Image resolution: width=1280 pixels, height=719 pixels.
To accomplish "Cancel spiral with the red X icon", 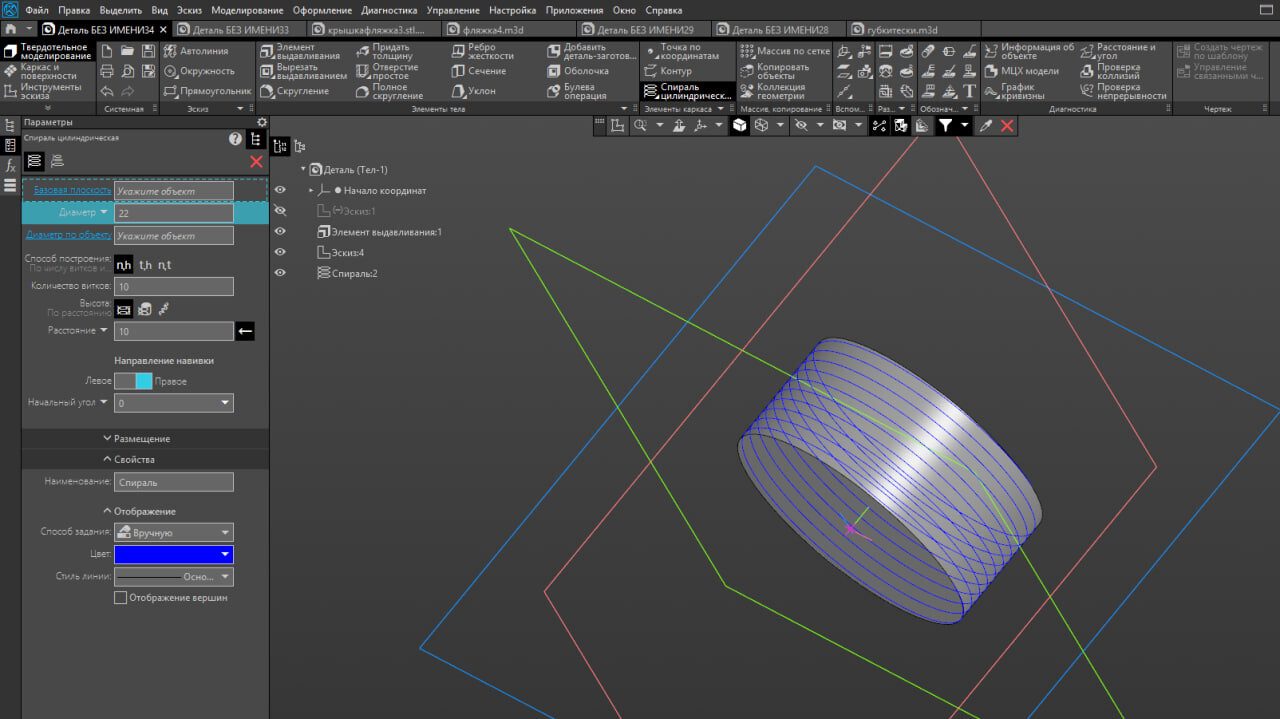I will click(x=256, y=161).
